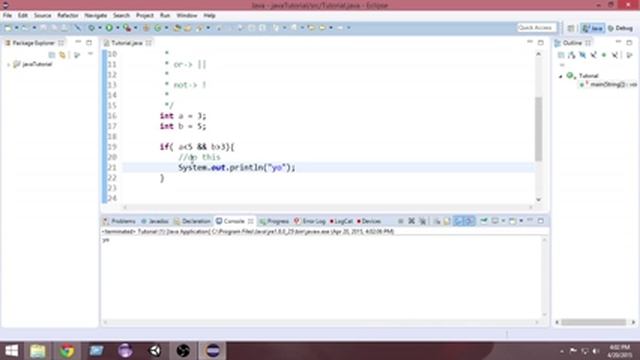Image resolution: width=640 pixels, height=360 pixels.
Task: Click Hide Fields icon in Outline toolbar
Action: (x=582, y=55)
